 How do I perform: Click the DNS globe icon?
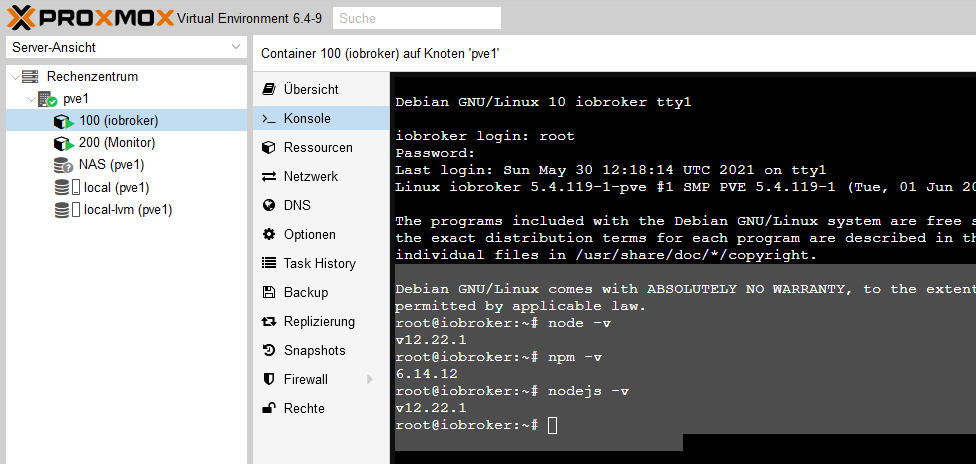(269, 206)
